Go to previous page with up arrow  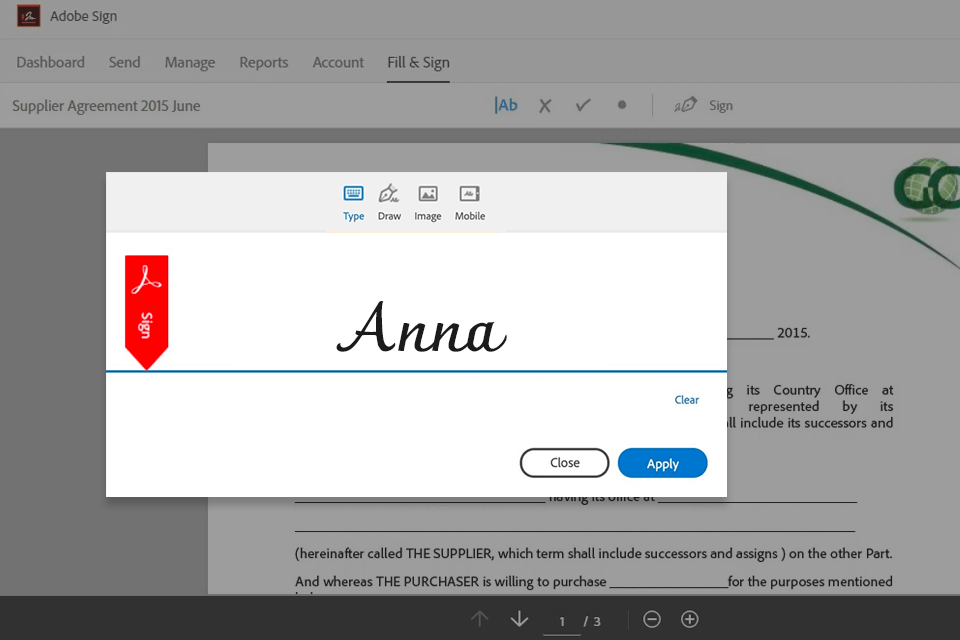pos(479,619)
